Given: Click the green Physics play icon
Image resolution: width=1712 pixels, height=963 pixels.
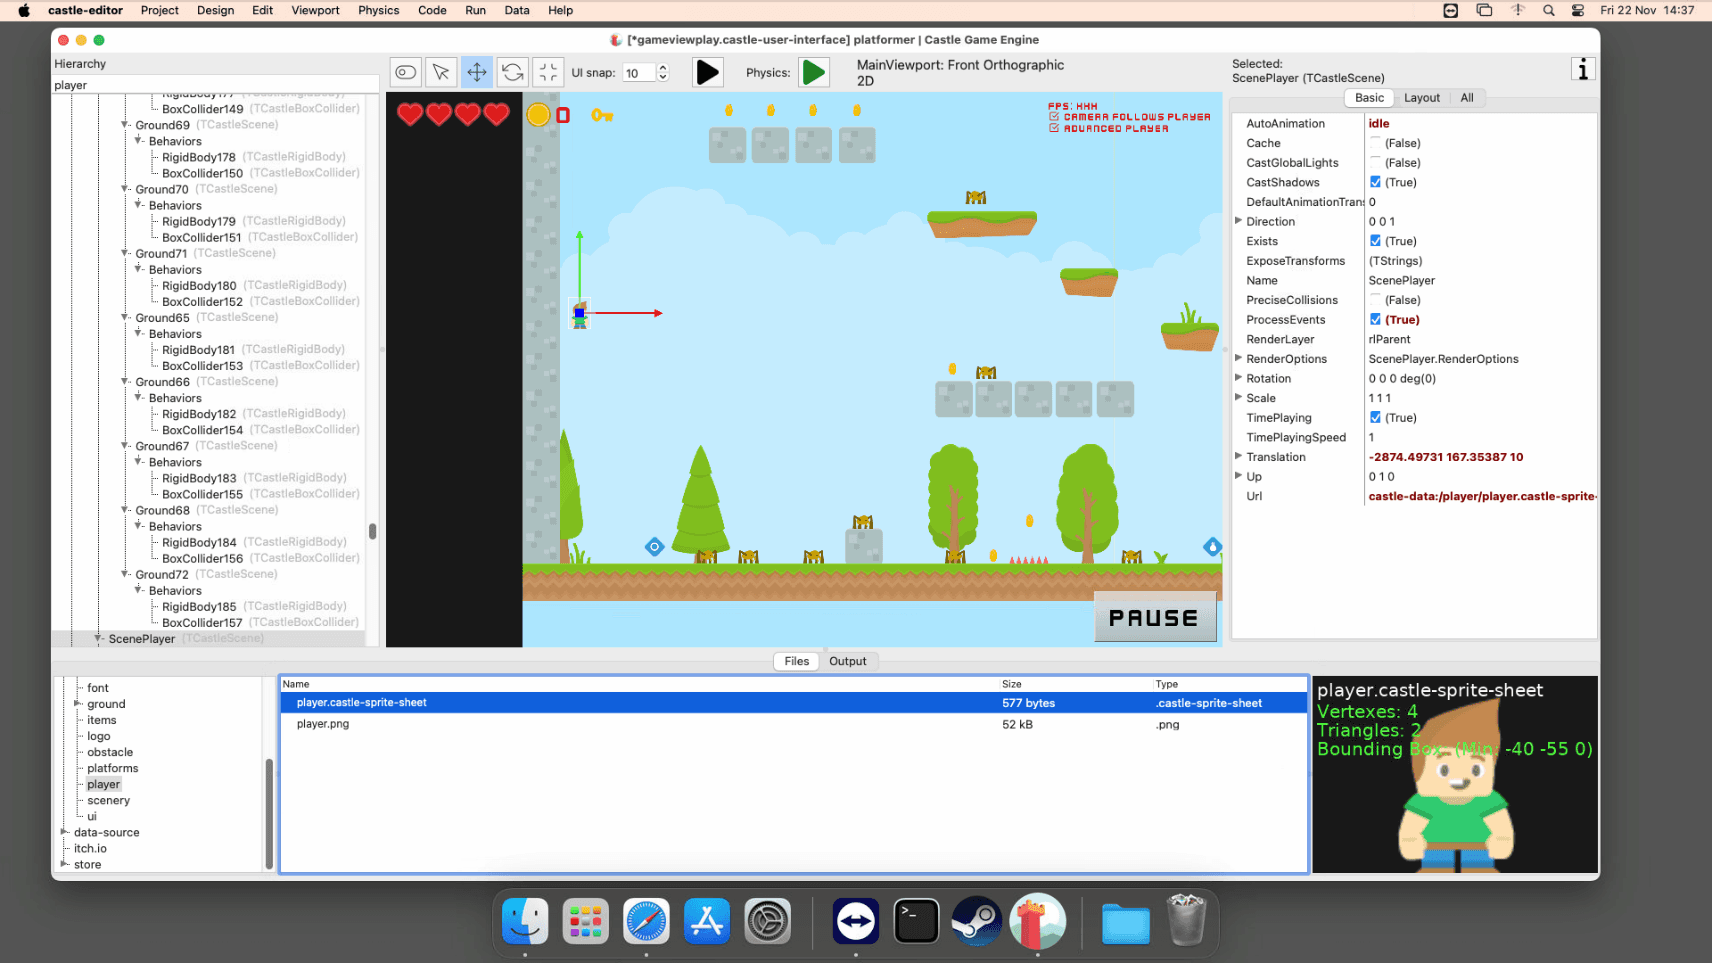Looking at the screenshot, I should click(x=814, y=72).
